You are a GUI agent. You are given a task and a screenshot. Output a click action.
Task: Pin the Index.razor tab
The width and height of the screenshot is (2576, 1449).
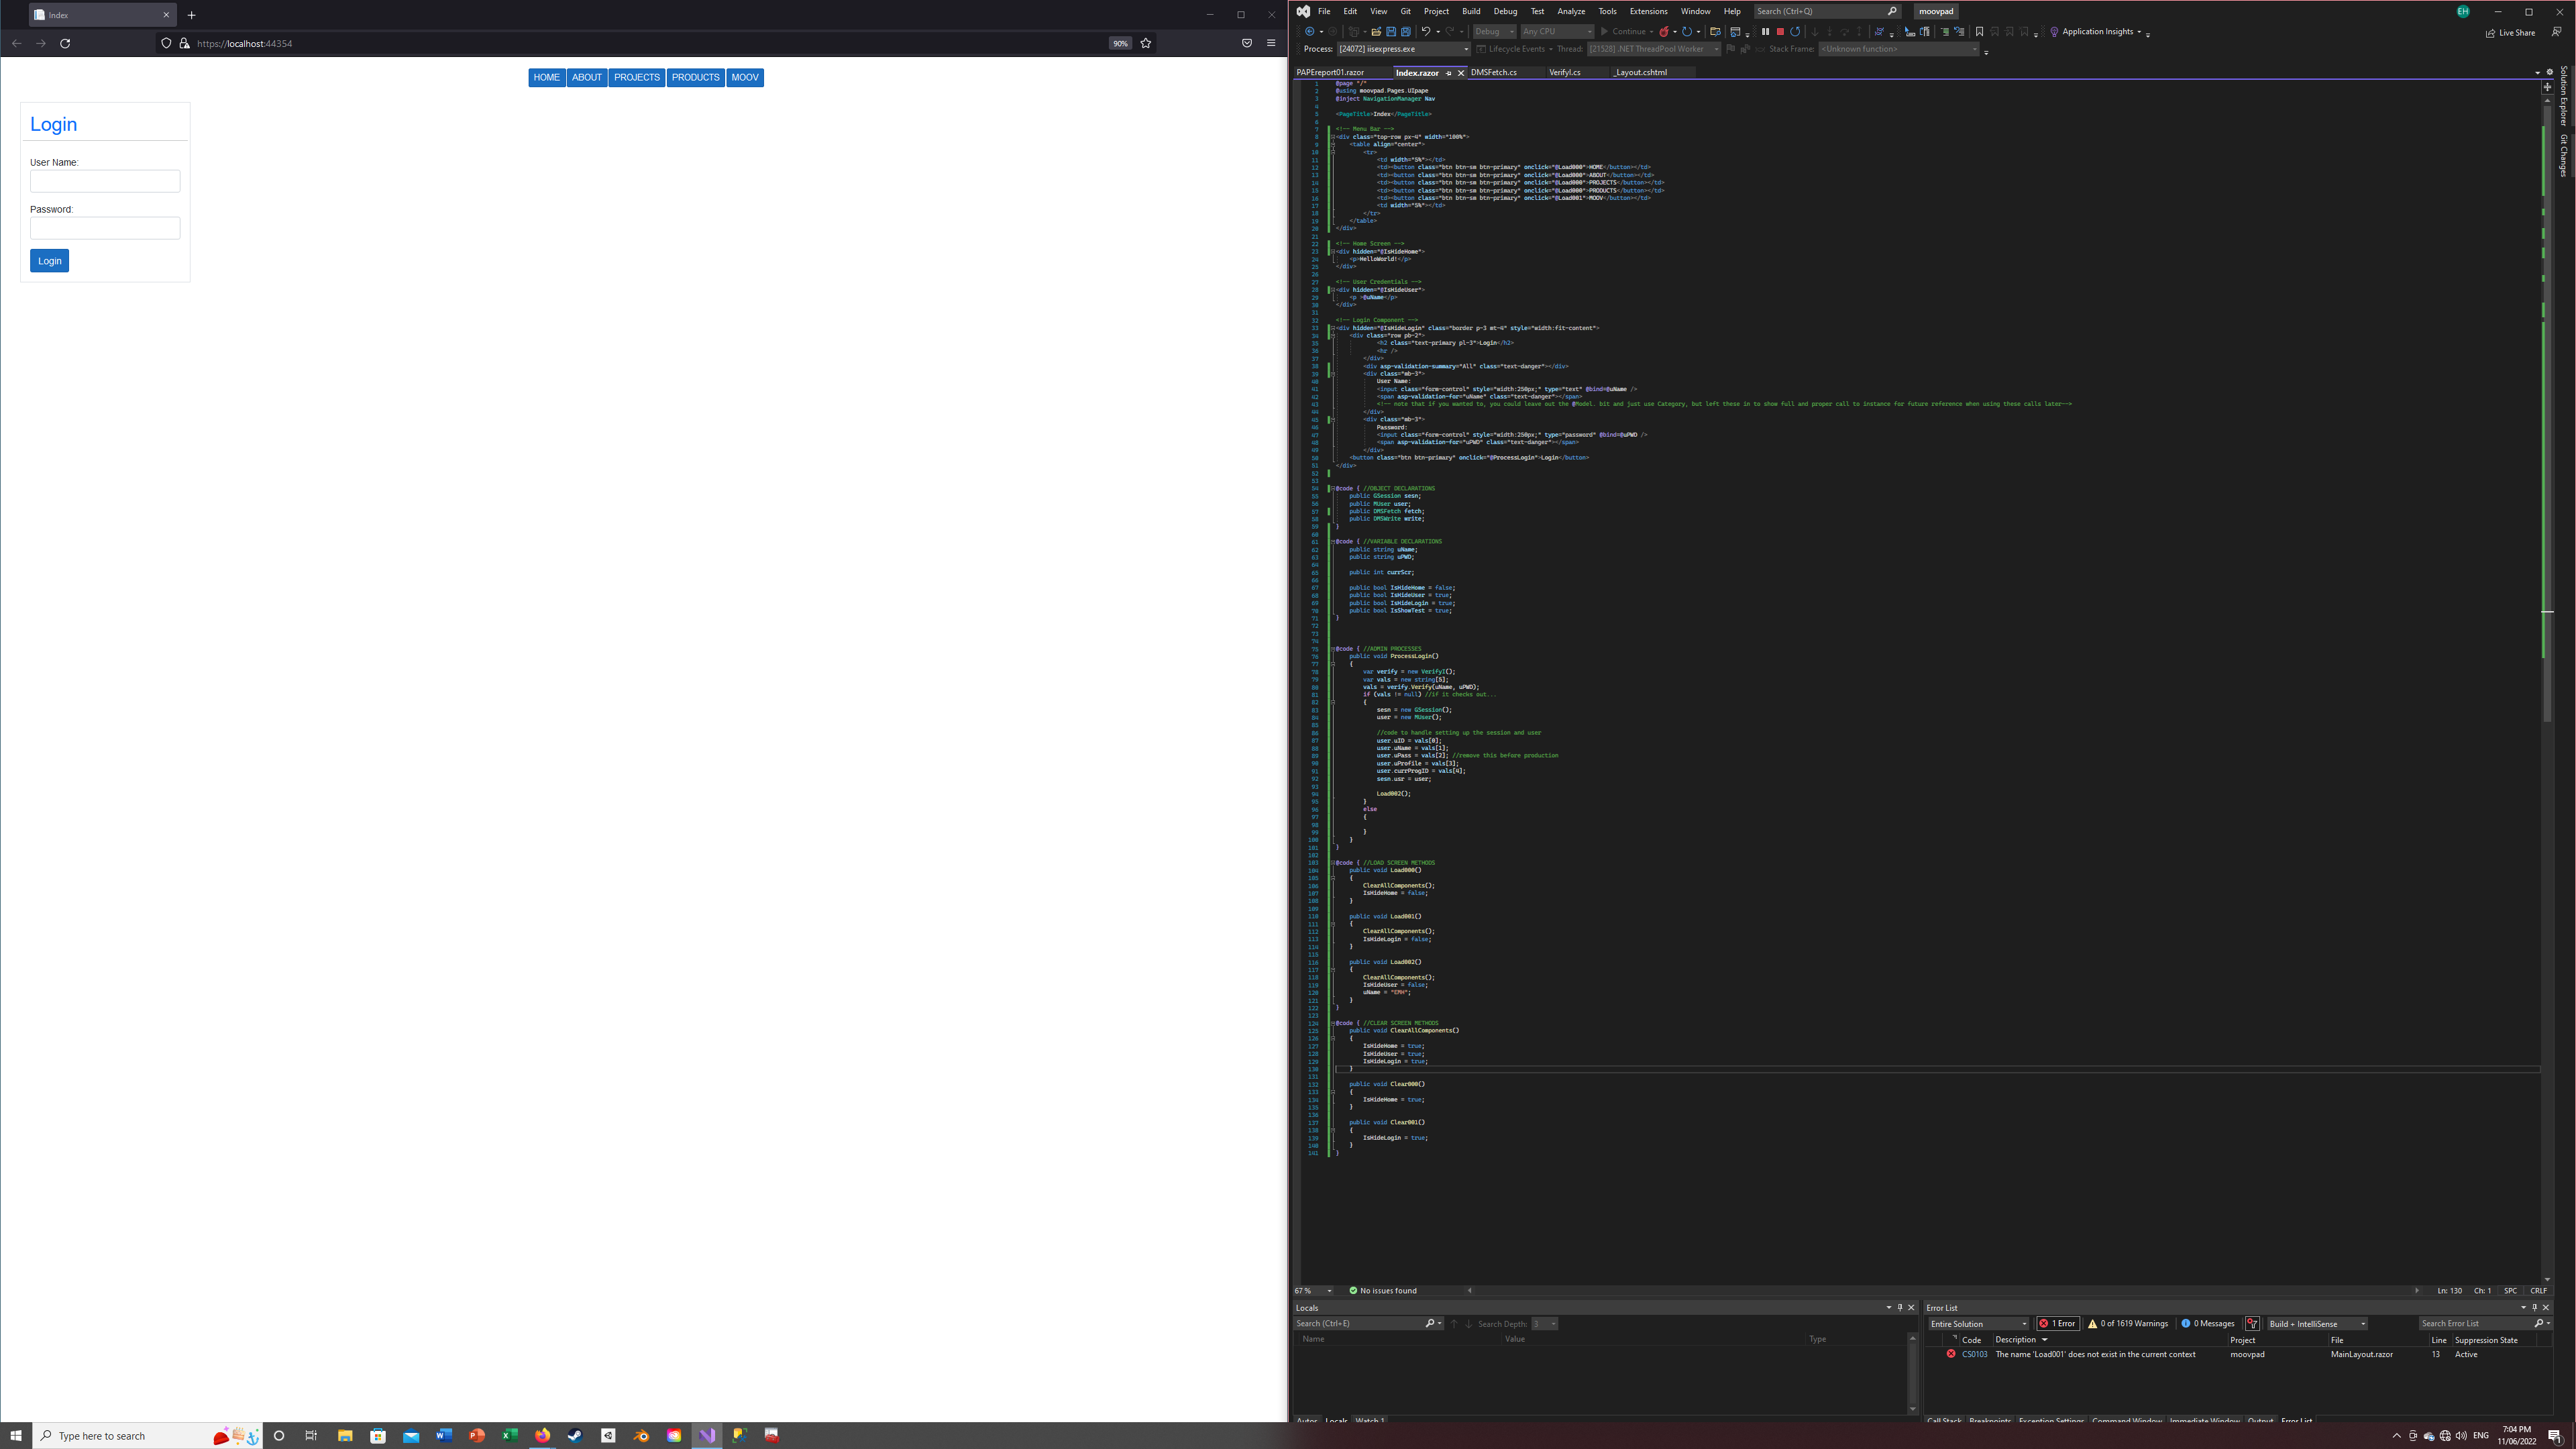[x=1448, y=73]
